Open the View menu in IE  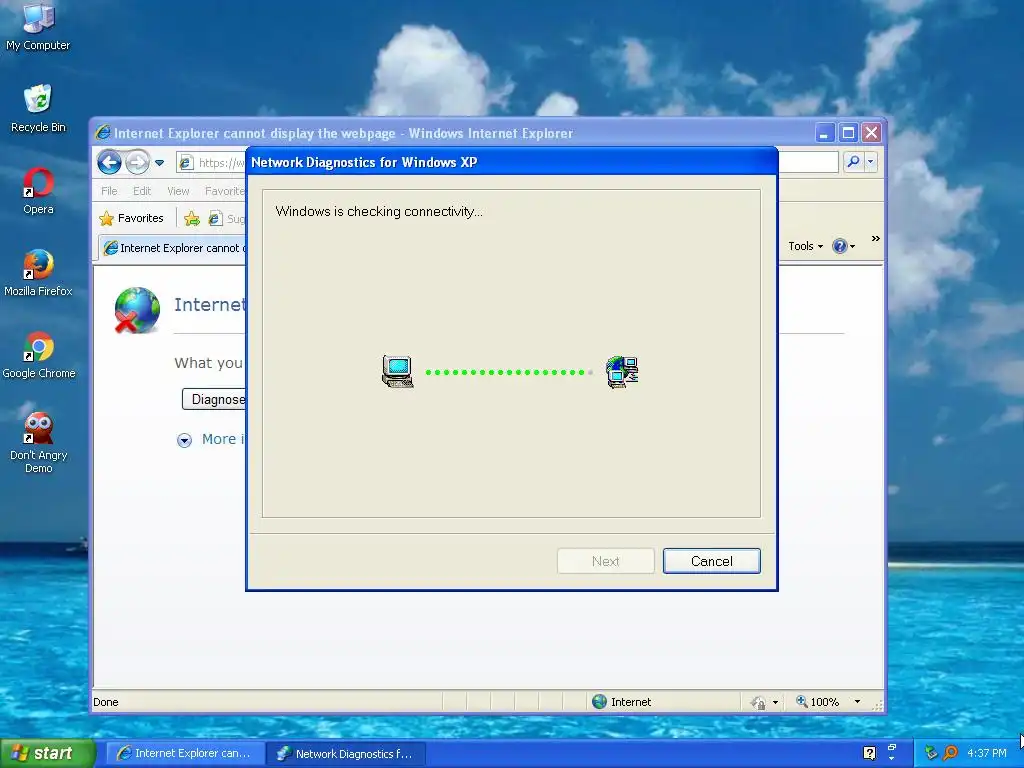[178, 191]
